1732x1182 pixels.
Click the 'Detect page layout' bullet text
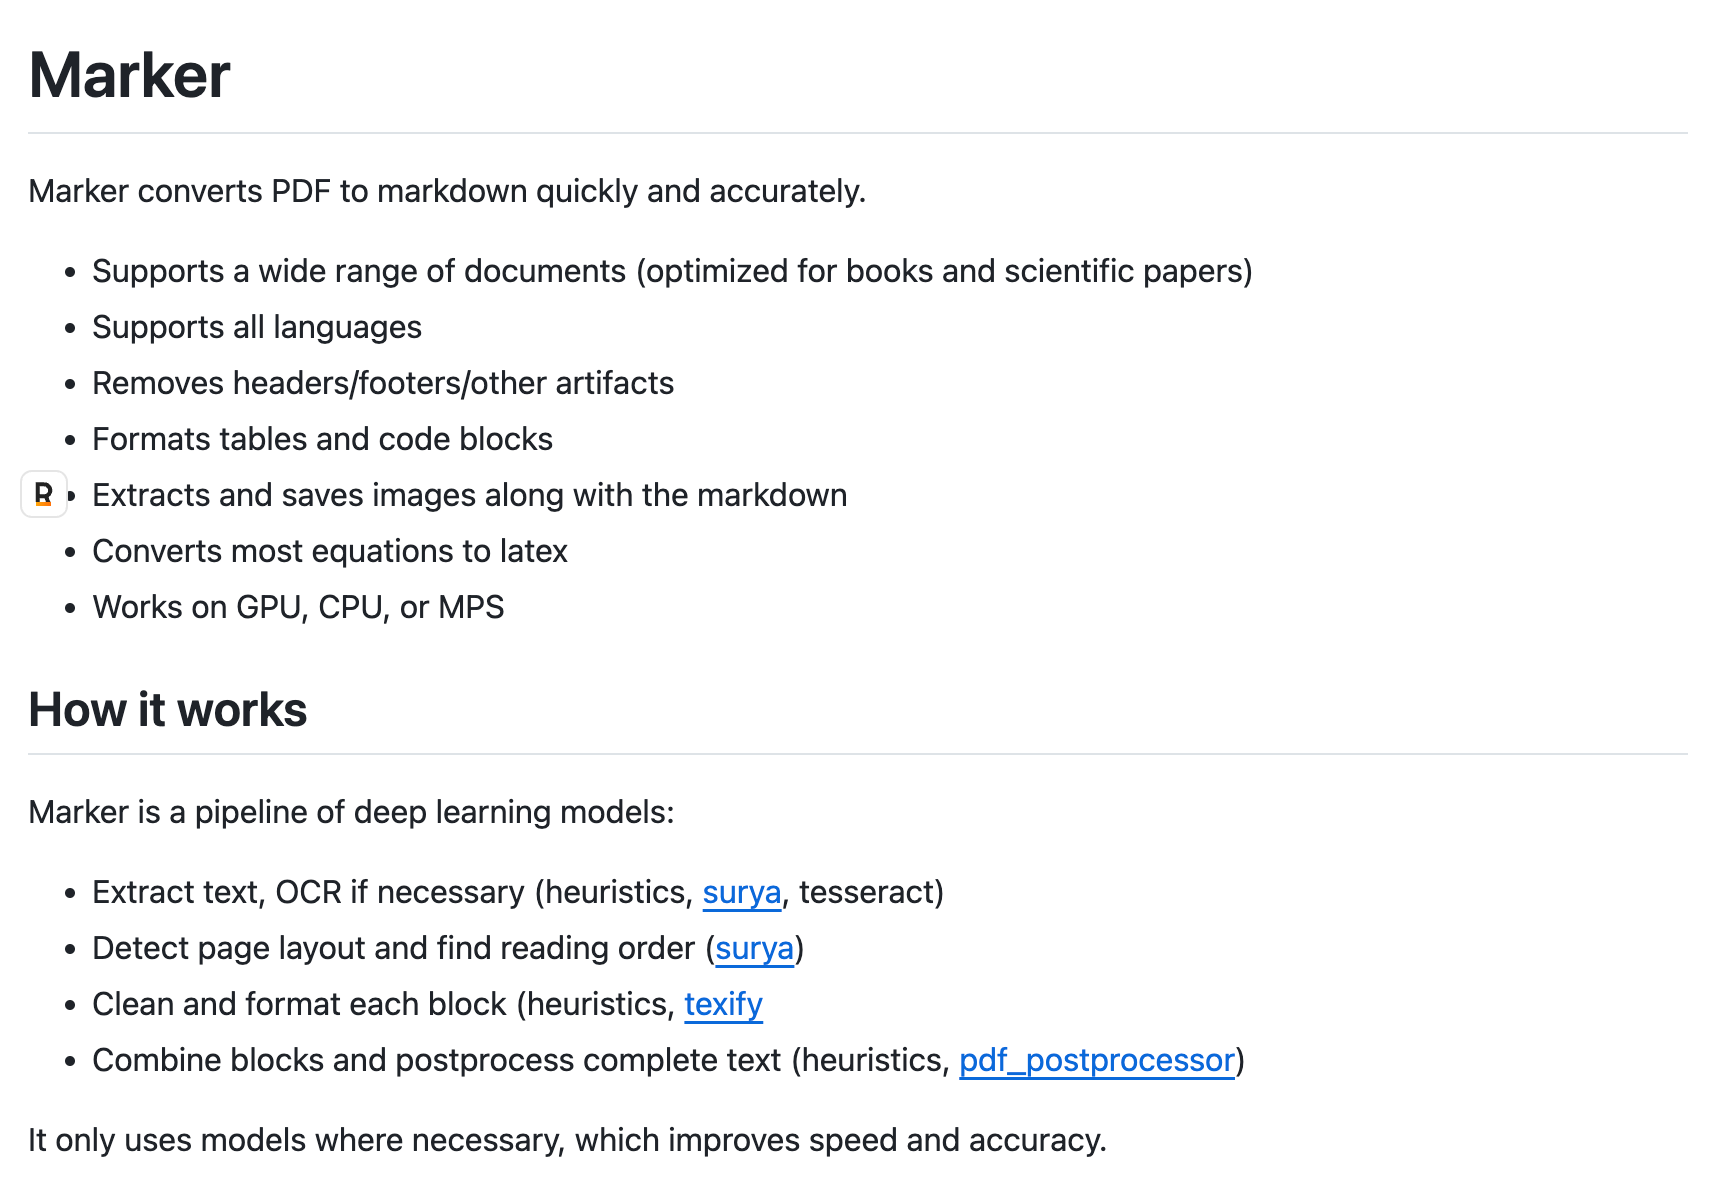click(x=448, y=948)
